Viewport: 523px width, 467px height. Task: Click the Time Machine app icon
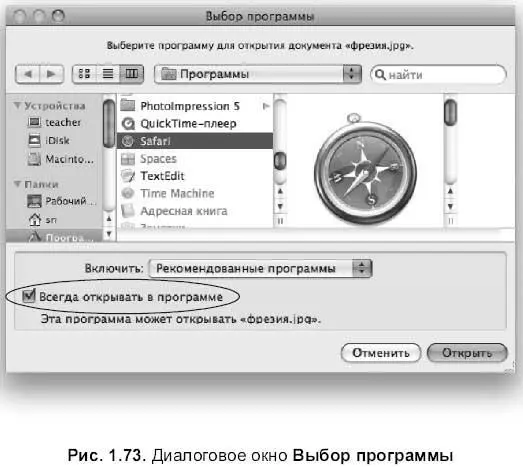(128, 193)
